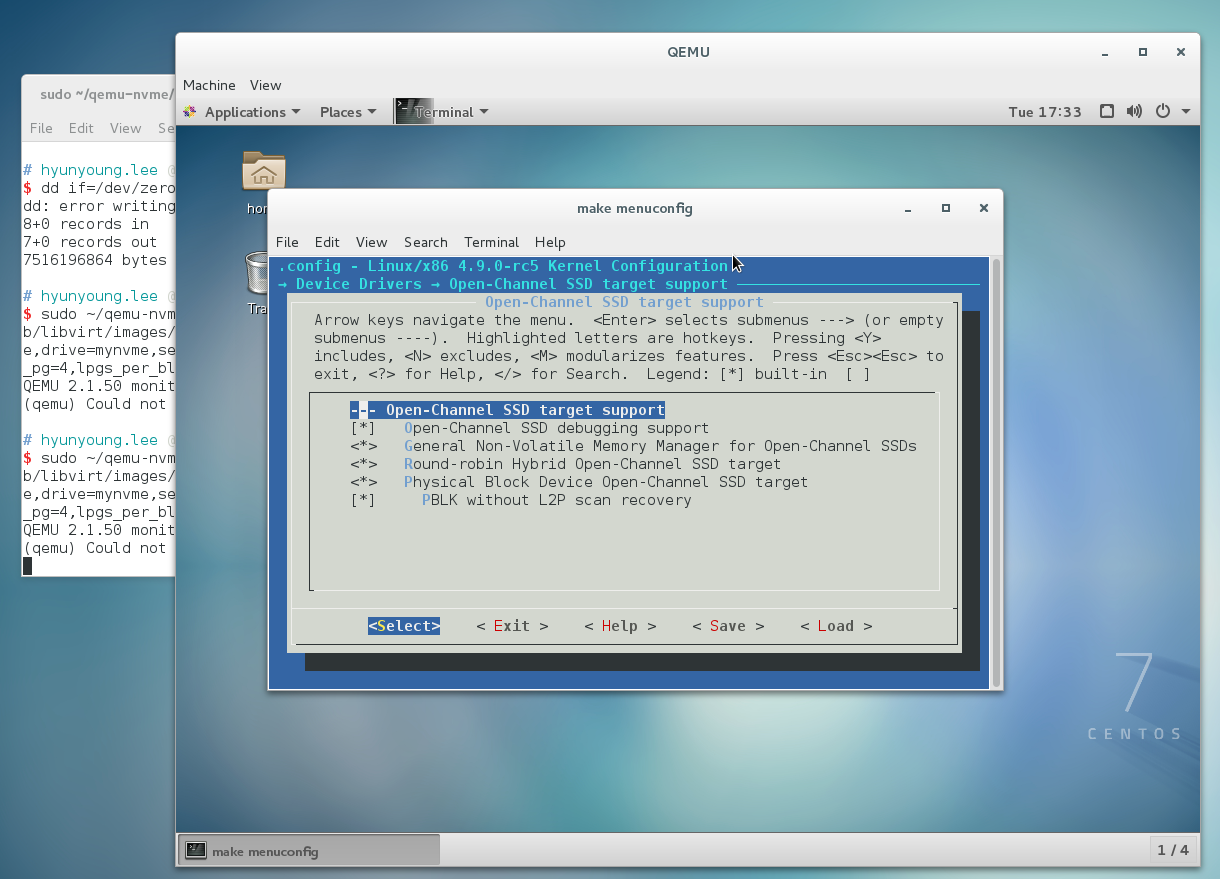Open Search menu in make menuconfig terminal

coord(426,242)
